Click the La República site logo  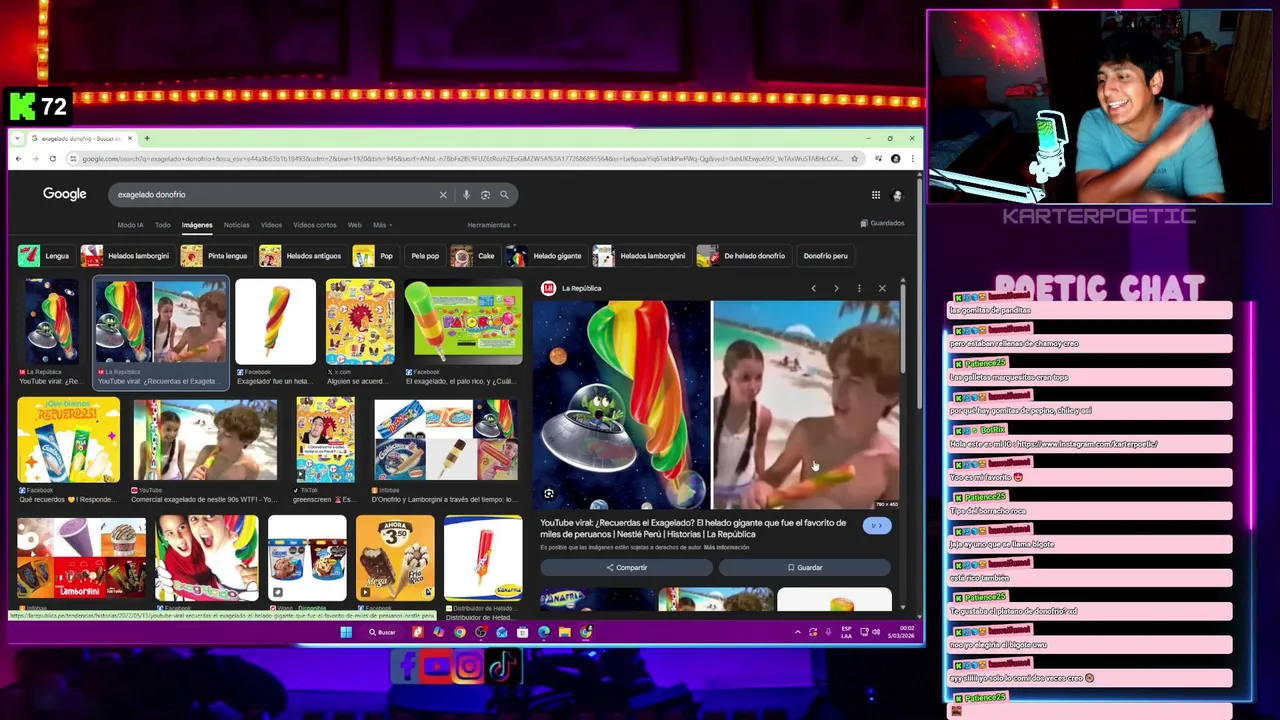(548, 288)
